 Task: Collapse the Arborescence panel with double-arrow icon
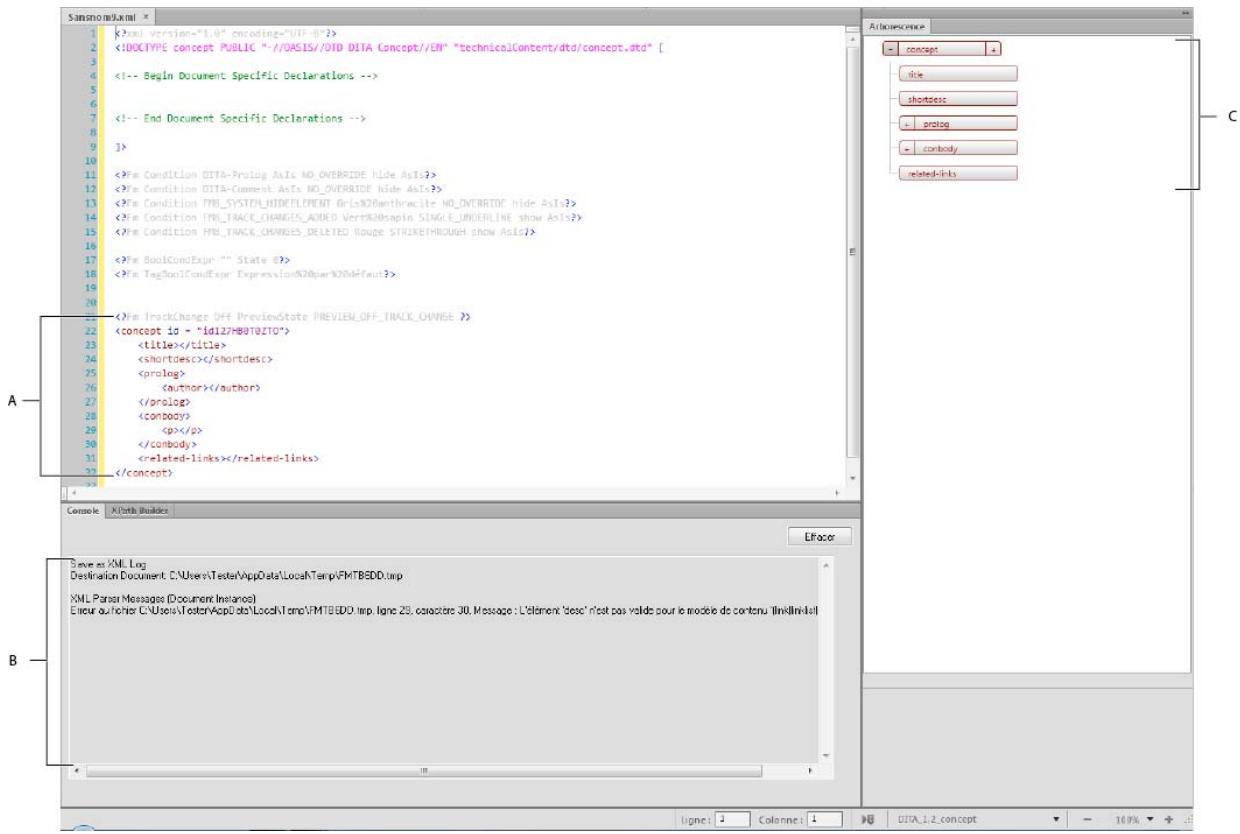click(1186, 12)
